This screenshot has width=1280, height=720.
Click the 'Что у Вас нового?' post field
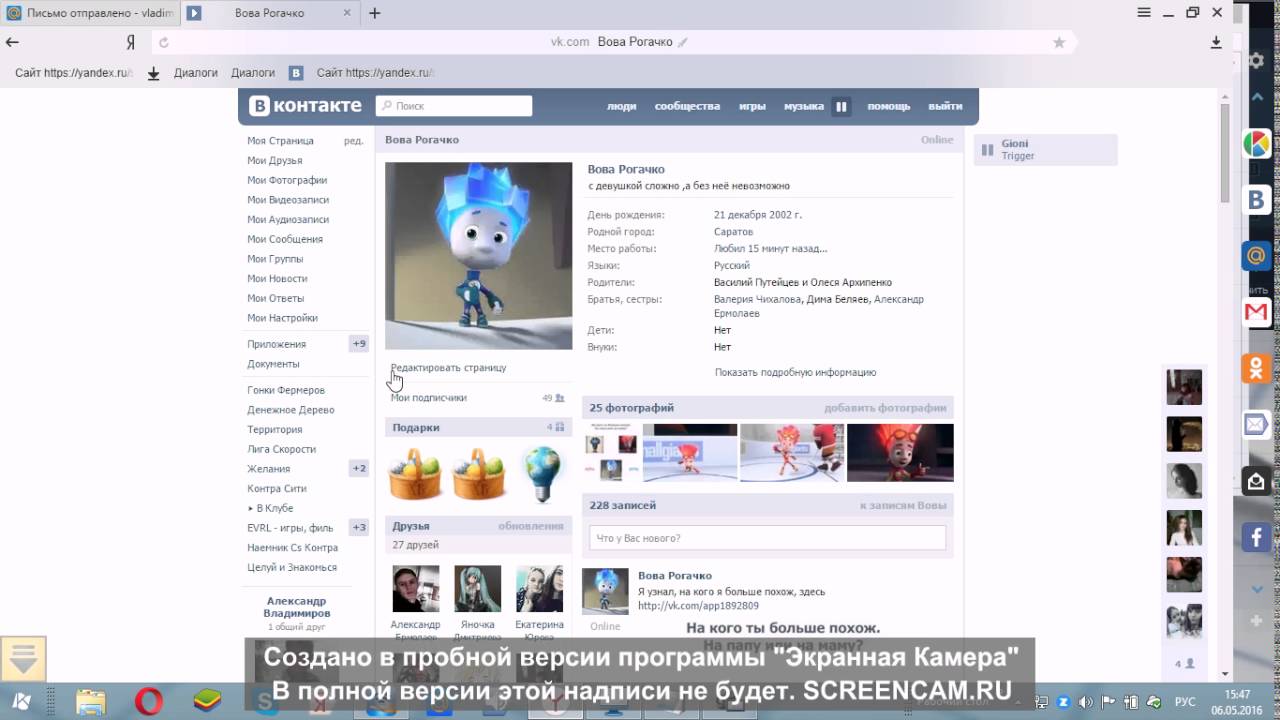[x=766, y=538]
